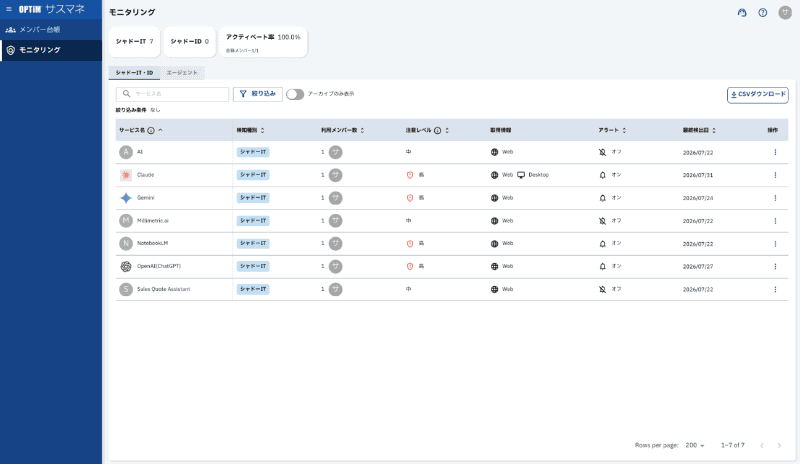The image size is (800, 464).
Task: Click the NotebookLM service name
Action: click(x=153, y=243)
